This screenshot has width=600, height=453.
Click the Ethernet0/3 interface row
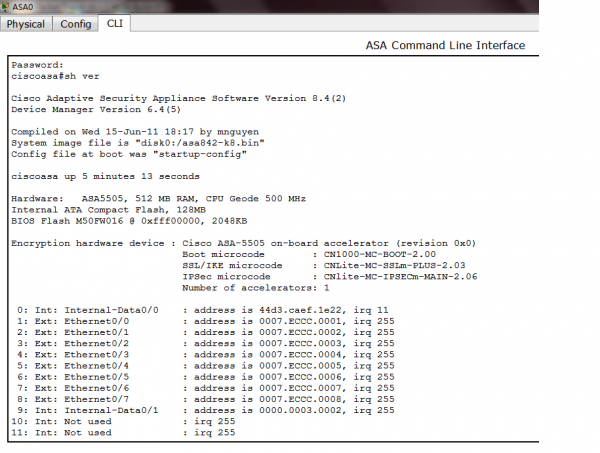[205, 355]
